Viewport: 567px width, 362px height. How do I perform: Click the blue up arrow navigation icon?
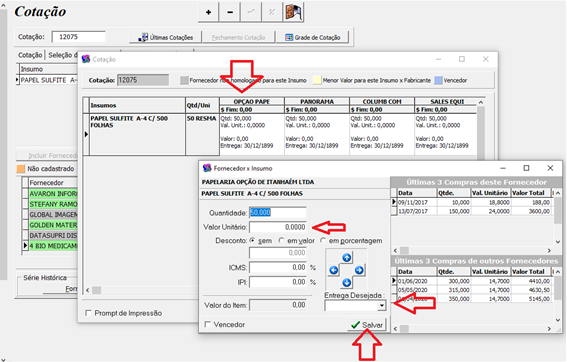pyautogui.click(x=346, y=257)
